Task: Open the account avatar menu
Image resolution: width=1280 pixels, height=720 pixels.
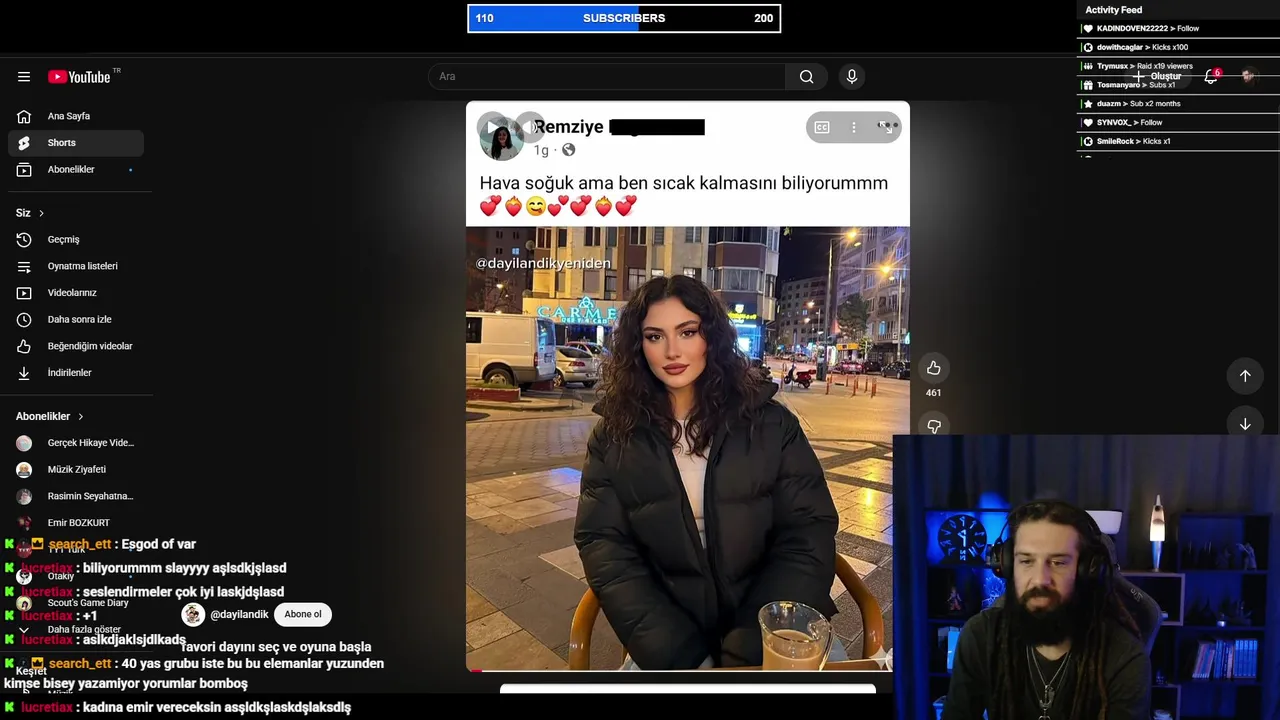Action: pos(1247,77)
